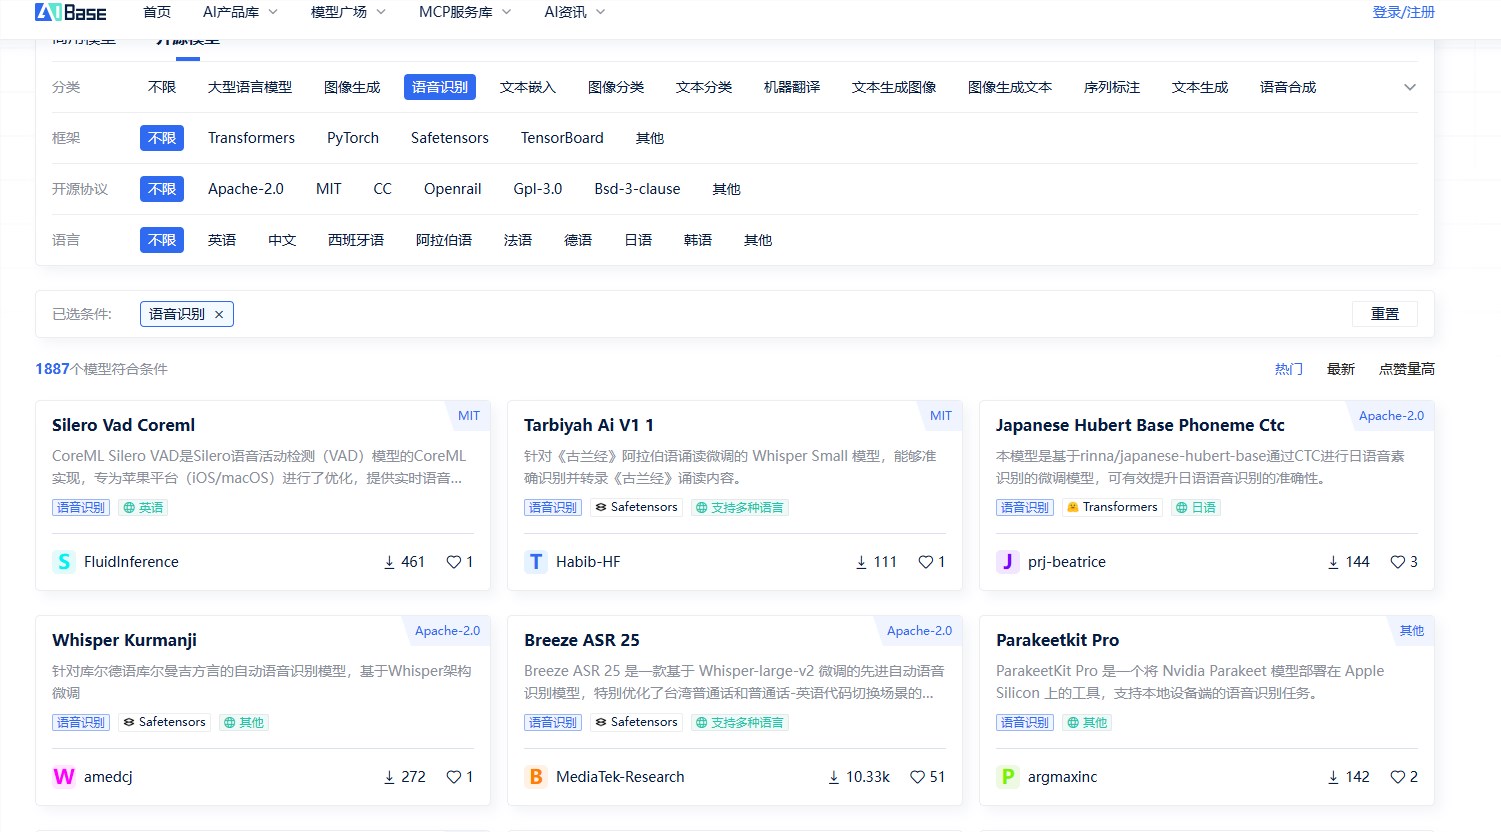Open the Tarbiyah Ai V1 1 model title

[589, 425]
